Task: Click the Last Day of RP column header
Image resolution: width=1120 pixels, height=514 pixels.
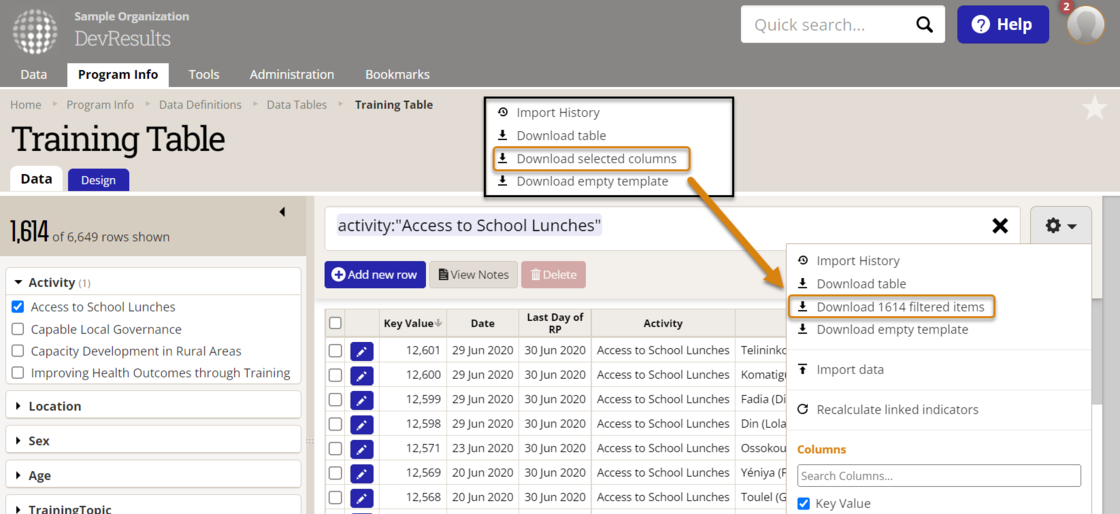Action: (555, 323)
